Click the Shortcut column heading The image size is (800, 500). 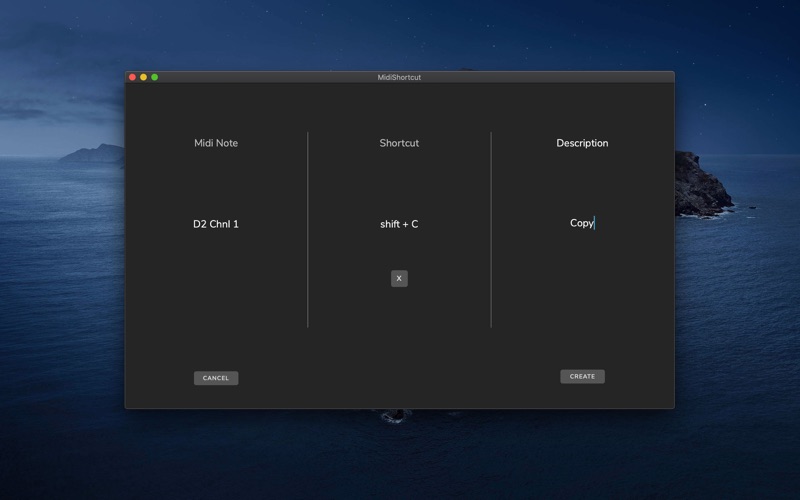tap(399, 143)
